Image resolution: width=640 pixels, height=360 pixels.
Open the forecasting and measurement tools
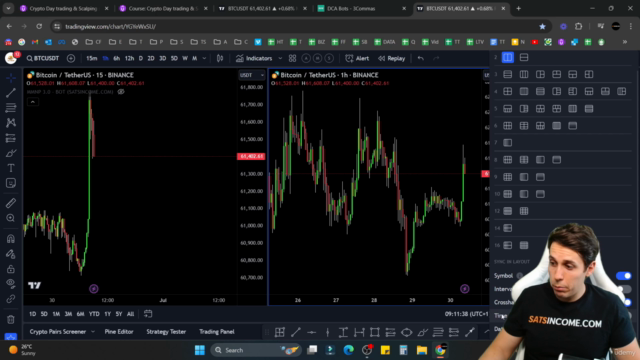pyautogui.click(x=11, y=138)
